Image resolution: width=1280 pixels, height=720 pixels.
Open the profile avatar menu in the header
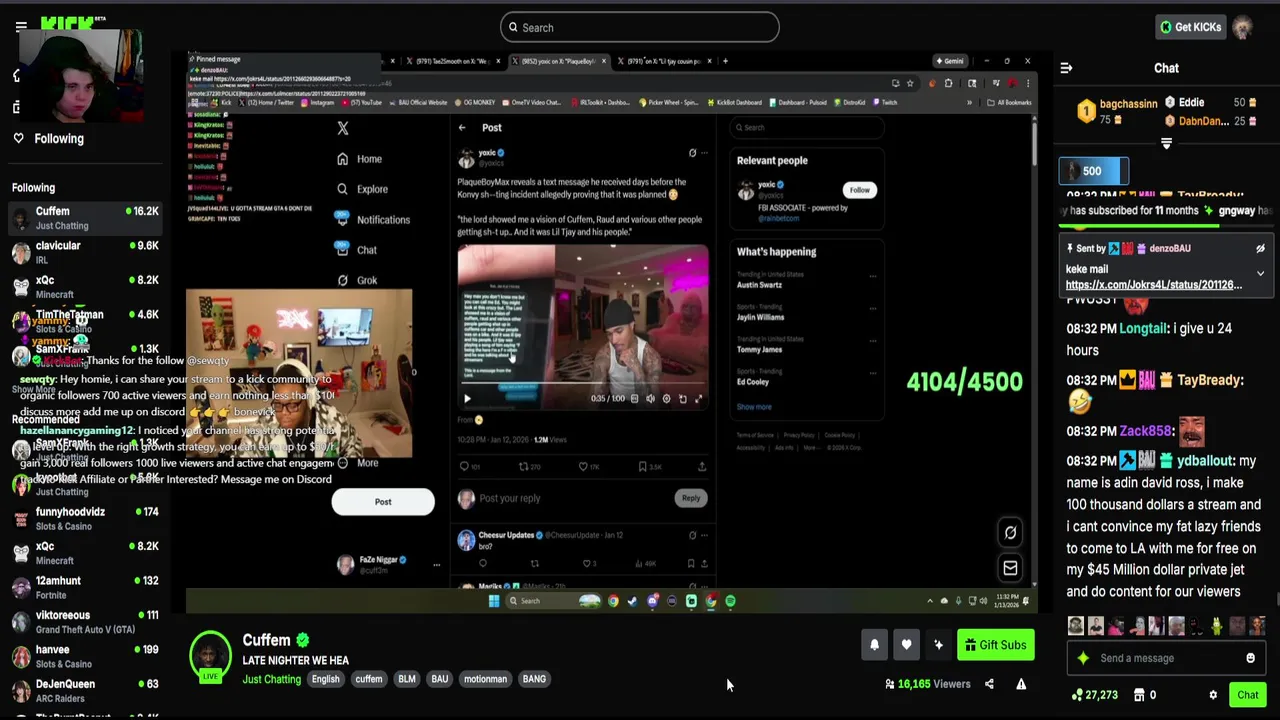click(1243, 27)
